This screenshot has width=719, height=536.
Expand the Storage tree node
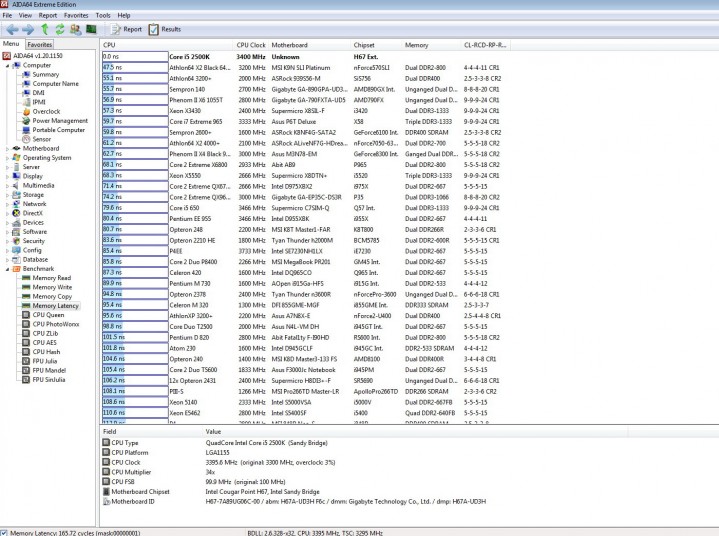pyautogui.click(x=7, y=195)
